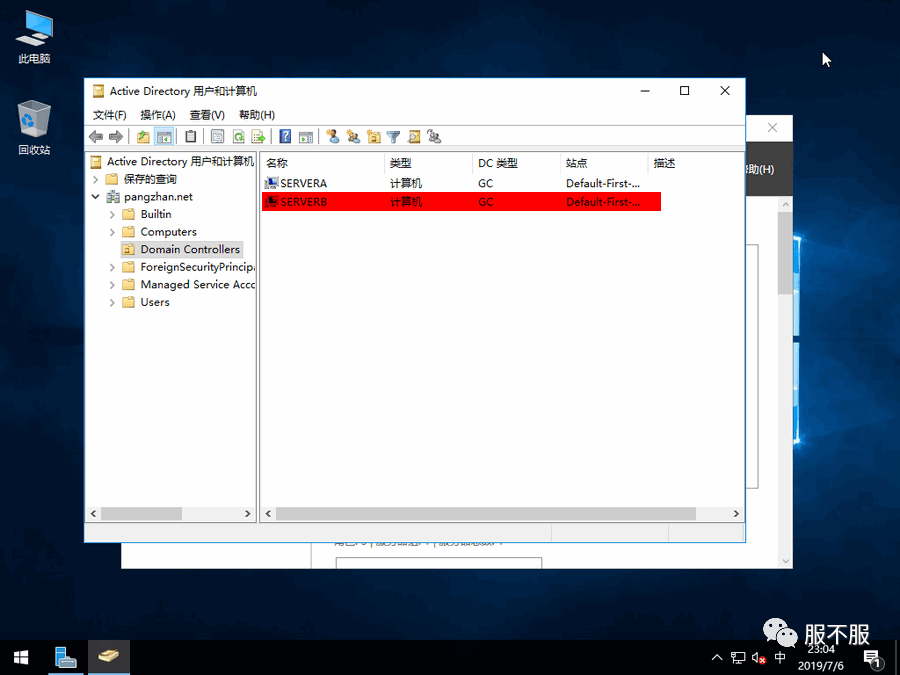Sort by the 类型 column header

coord(428,163)
